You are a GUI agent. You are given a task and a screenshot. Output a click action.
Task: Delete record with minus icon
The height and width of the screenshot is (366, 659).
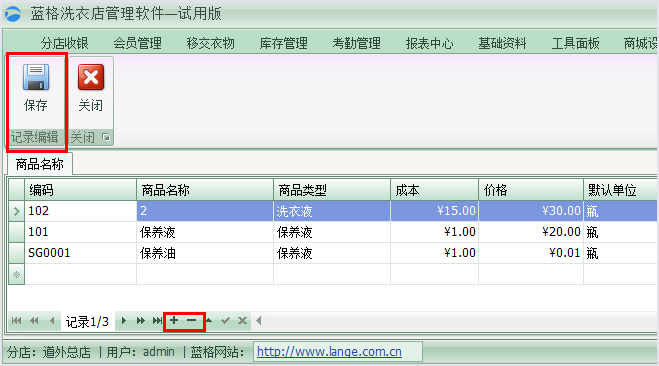click(192, 321)
